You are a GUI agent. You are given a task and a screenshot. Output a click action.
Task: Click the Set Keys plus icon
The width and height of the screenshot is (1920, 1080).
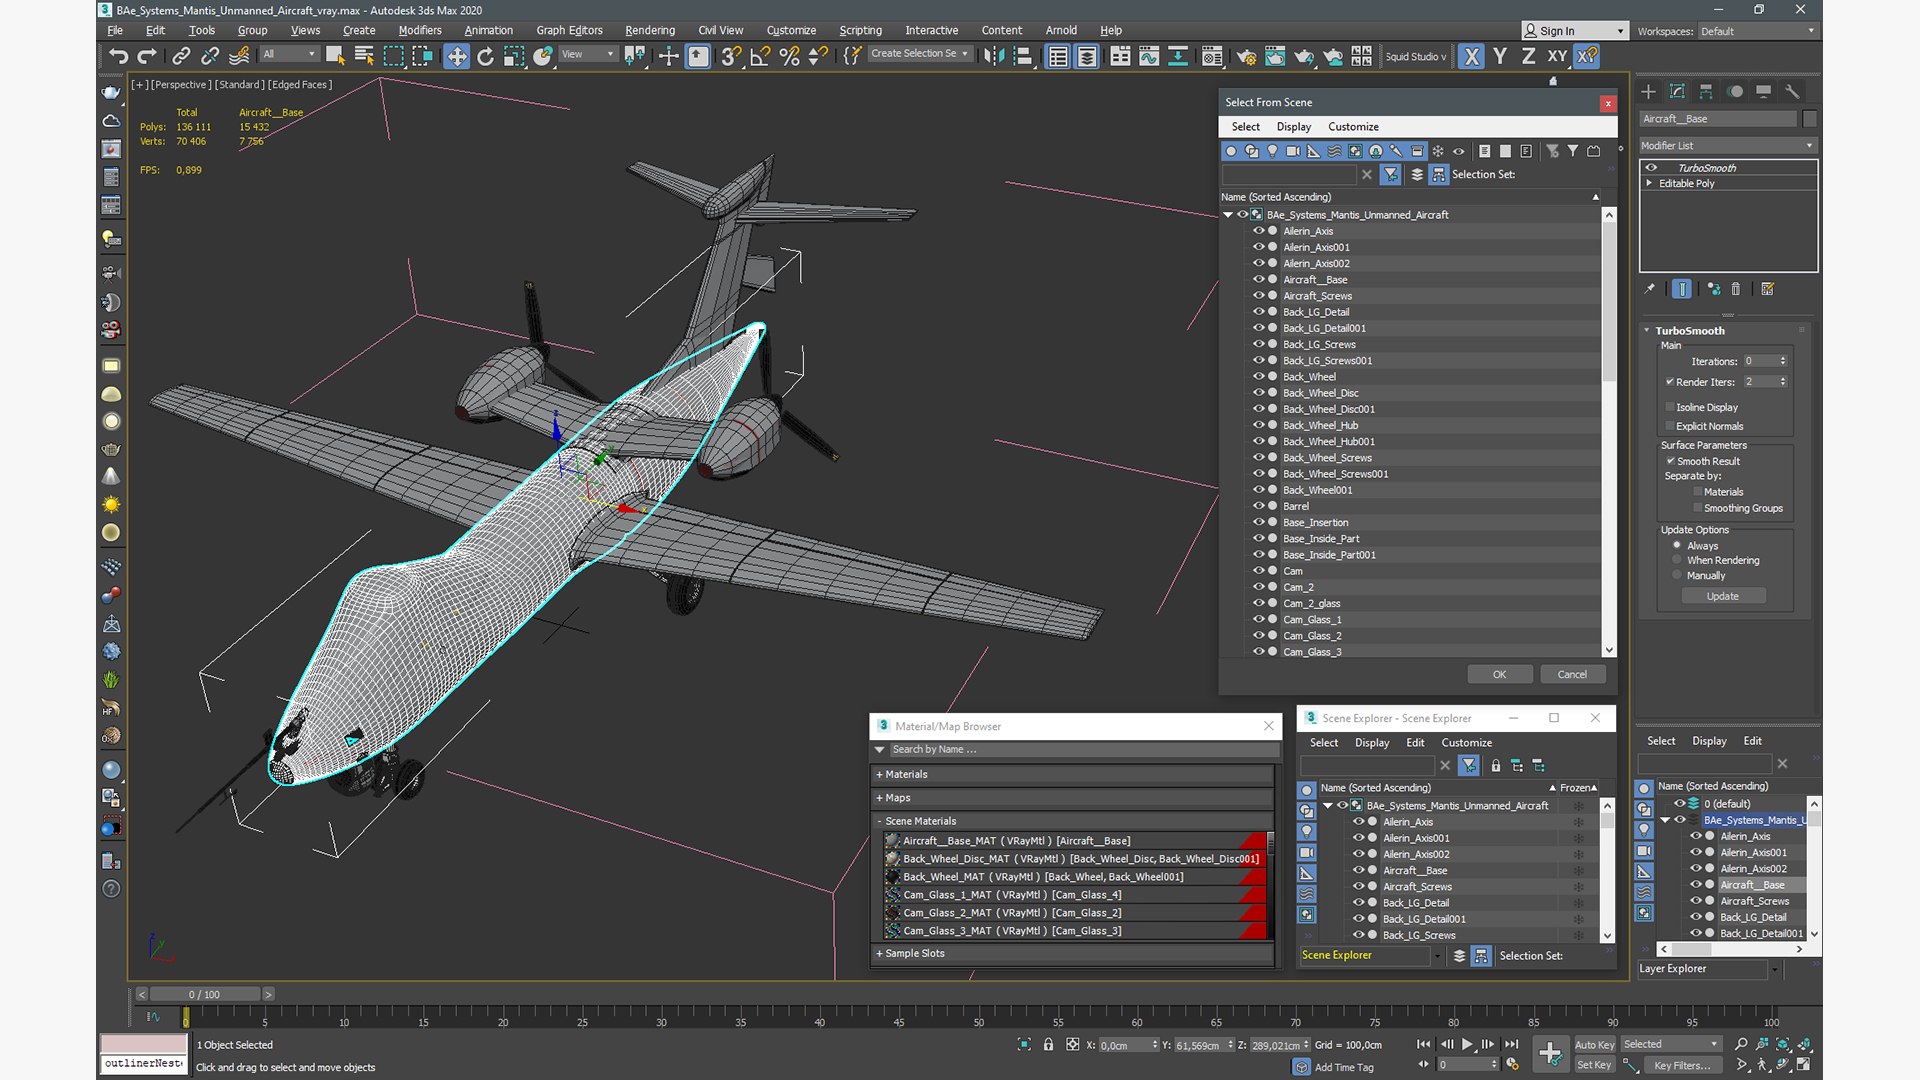tap(1550, 1053)
